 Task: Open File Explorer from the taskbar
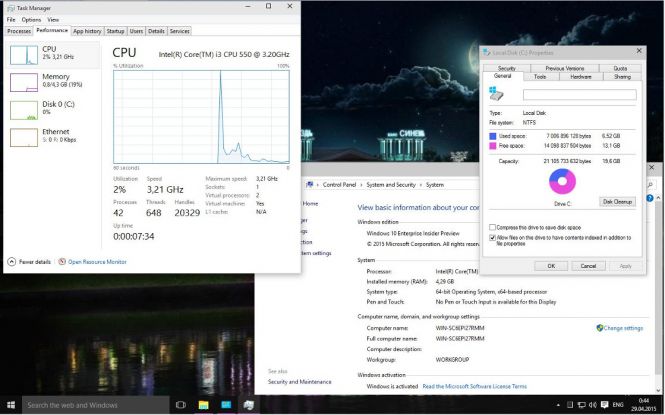[204, 405]
